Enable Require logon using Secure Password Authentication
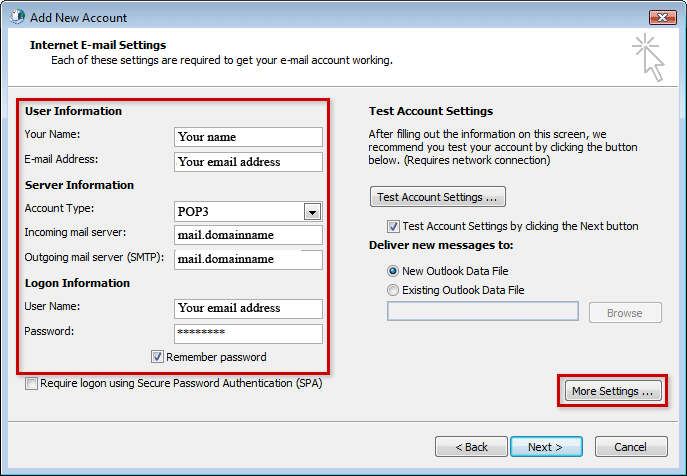Viewport: 687px width, 476px height. [31, 384]
